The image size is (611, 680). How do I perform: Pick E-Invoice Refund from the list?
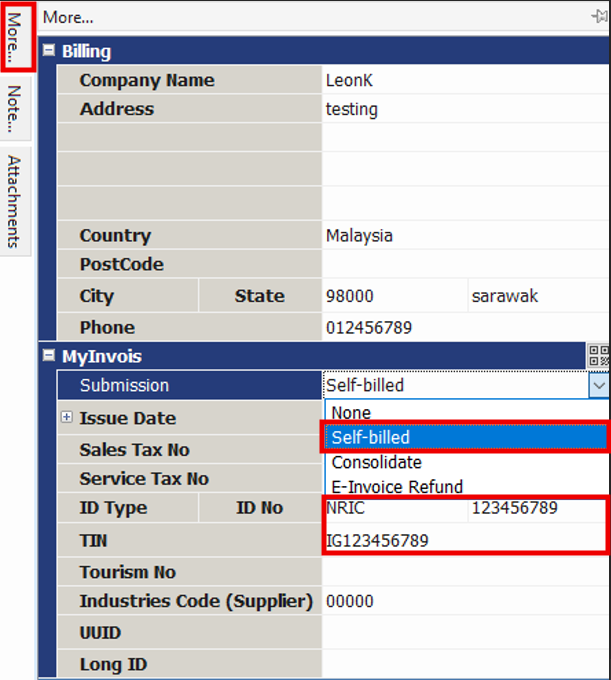tap(397, 487)
